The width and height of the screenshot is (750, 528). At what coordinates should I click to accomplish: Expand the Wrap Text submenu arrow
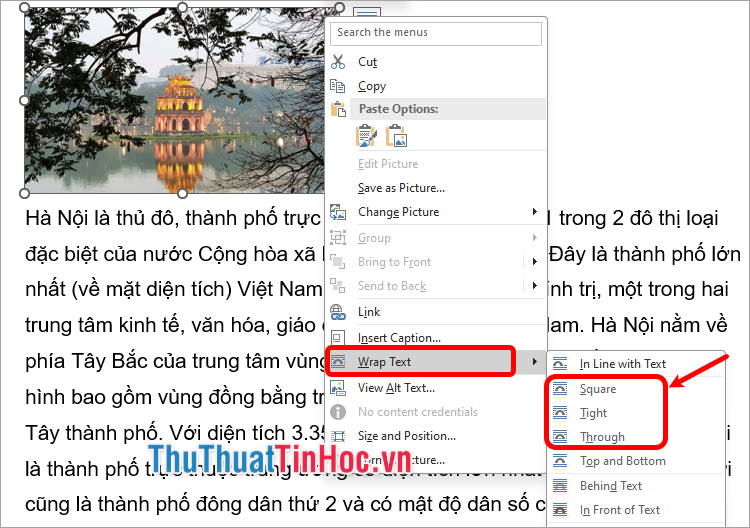point(534,362)
